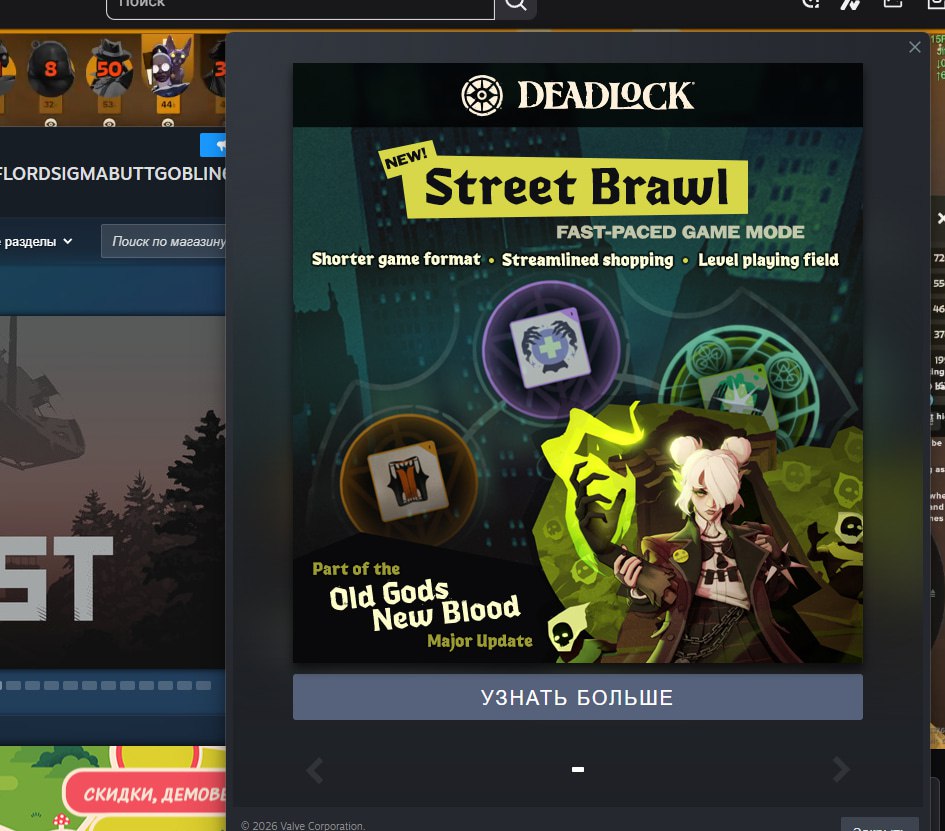Click the FLORDSIGMABUTTGOBLIN heading text
The height and width of the screenshot is (831, 945).
pyautogui.click(x=113, y=174)
